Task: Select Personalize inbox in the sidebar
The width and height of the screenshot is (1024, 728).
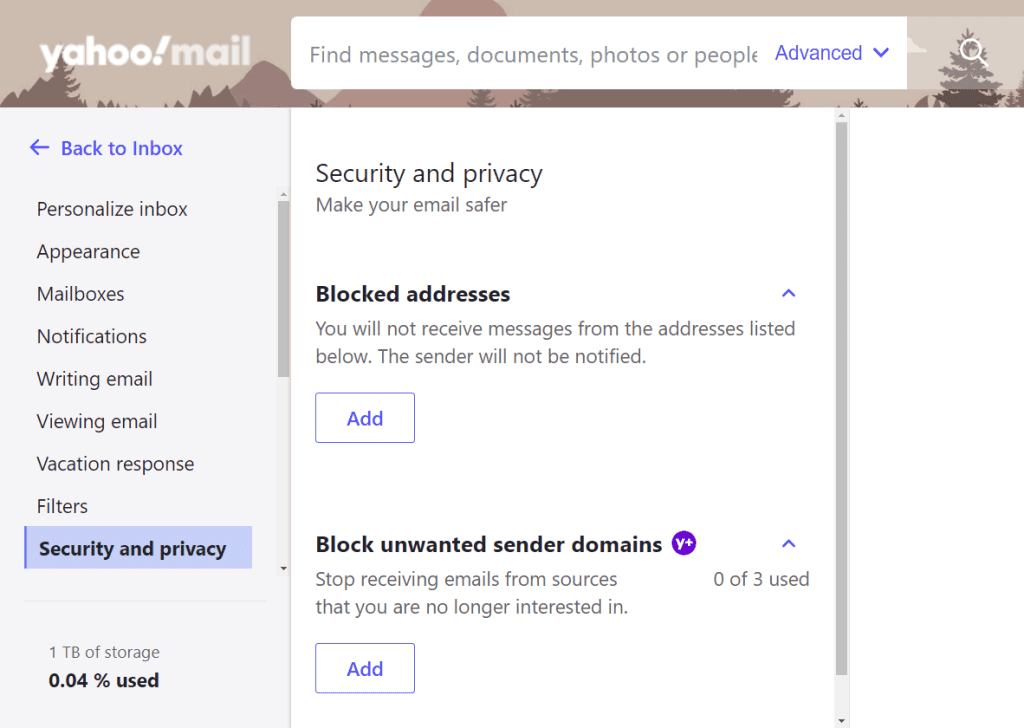Action: (111, 209)
